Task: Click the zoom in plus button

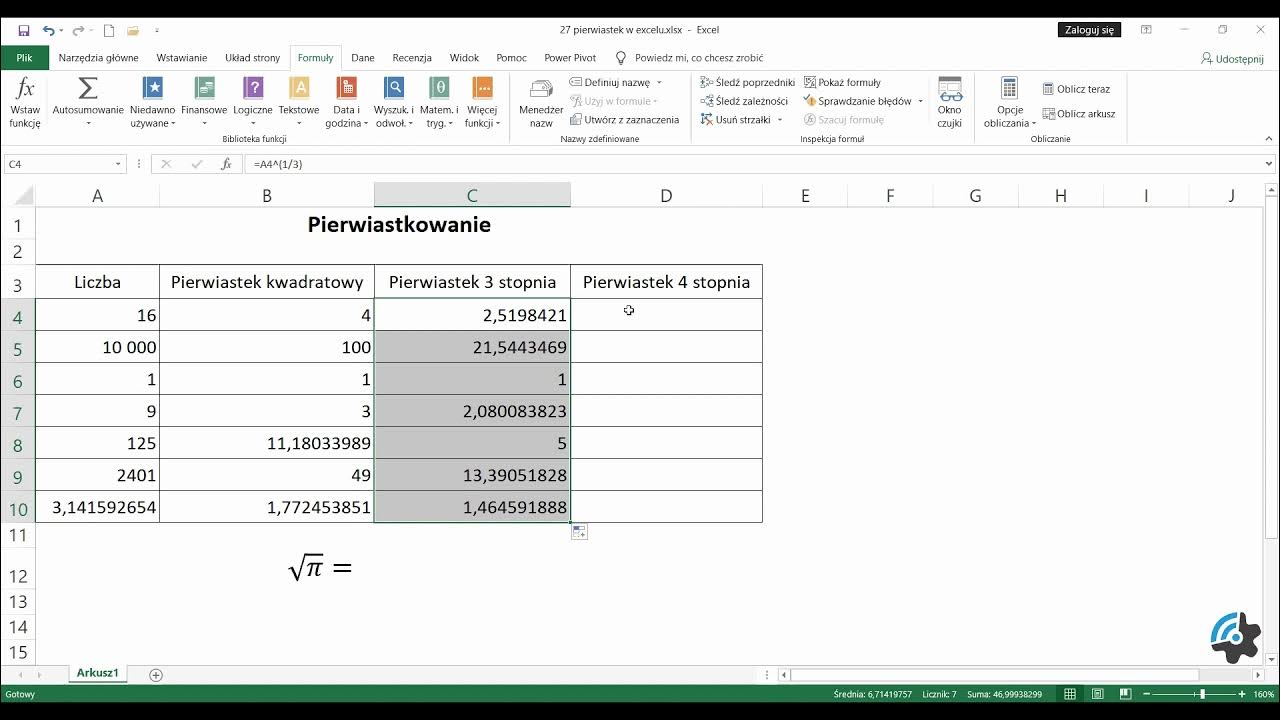Action: 1242,694
